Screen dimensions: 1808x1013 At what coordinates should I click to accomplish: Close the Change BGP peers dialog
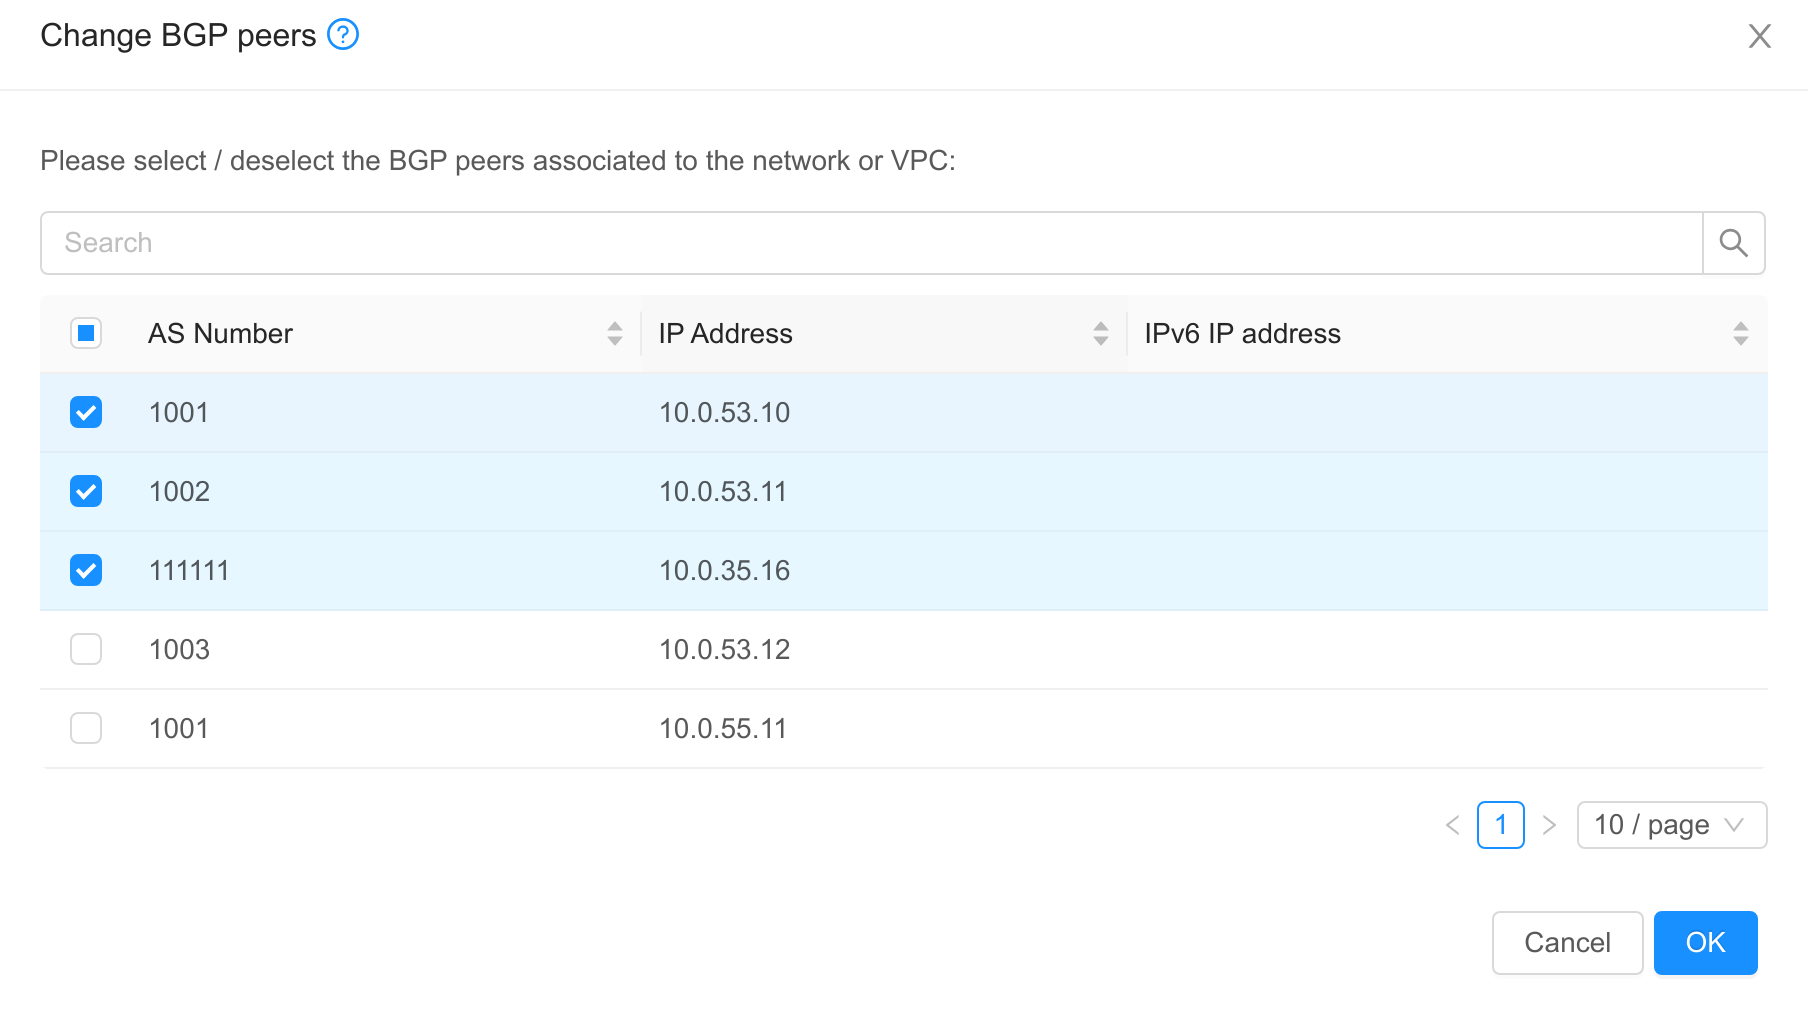pyautogui.click(x=1759, y=35)
